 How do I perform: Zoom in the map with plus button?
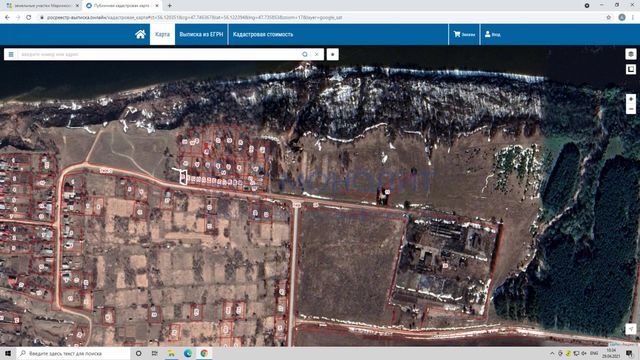pyautogui.click(x=631, y=99)
